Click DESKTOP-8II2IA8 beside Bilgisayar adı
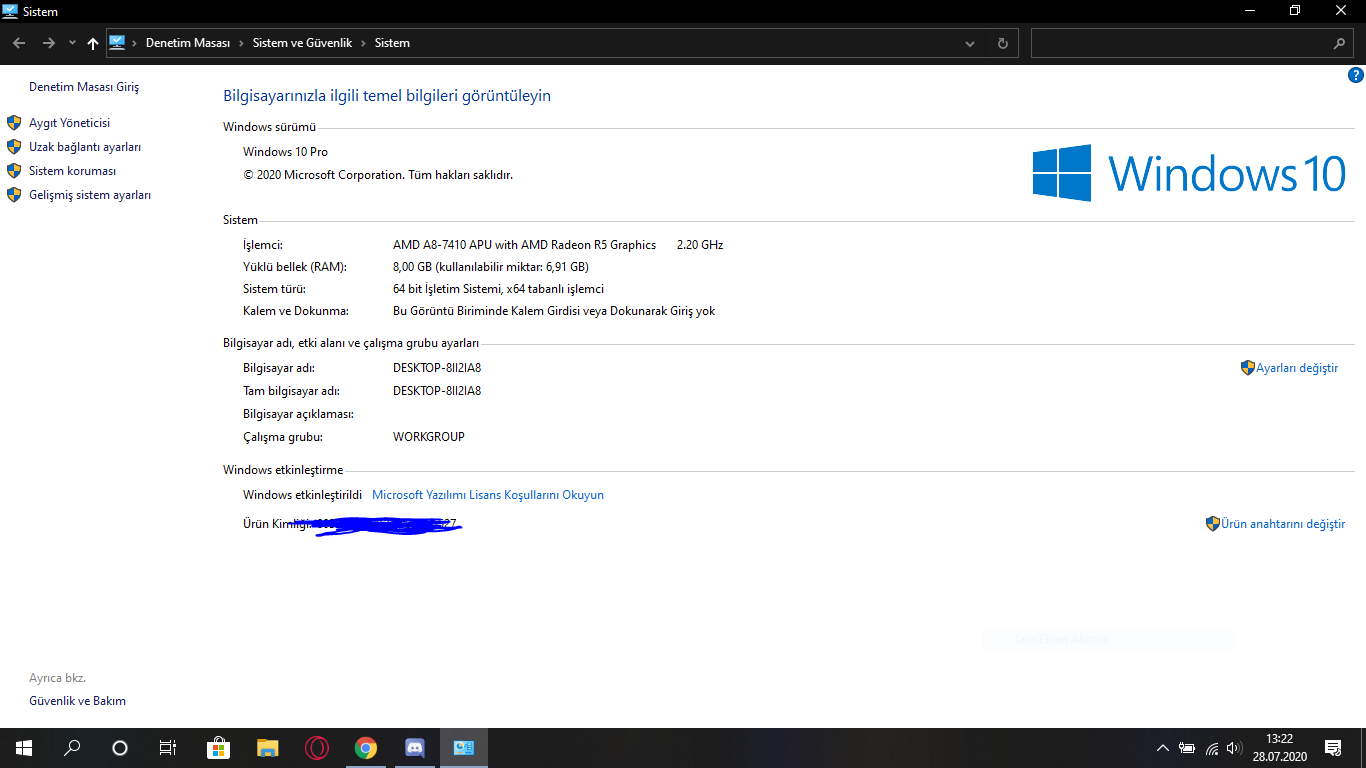1366x768 pixels. [x=437, y=368]
